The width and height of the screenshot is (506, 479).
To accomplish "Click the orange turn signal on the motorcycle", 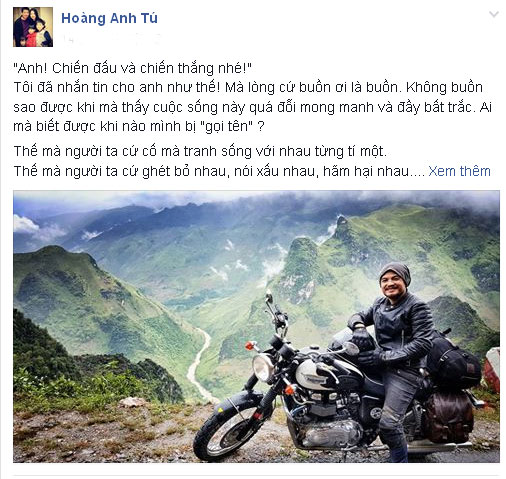I will coord(250,346).
